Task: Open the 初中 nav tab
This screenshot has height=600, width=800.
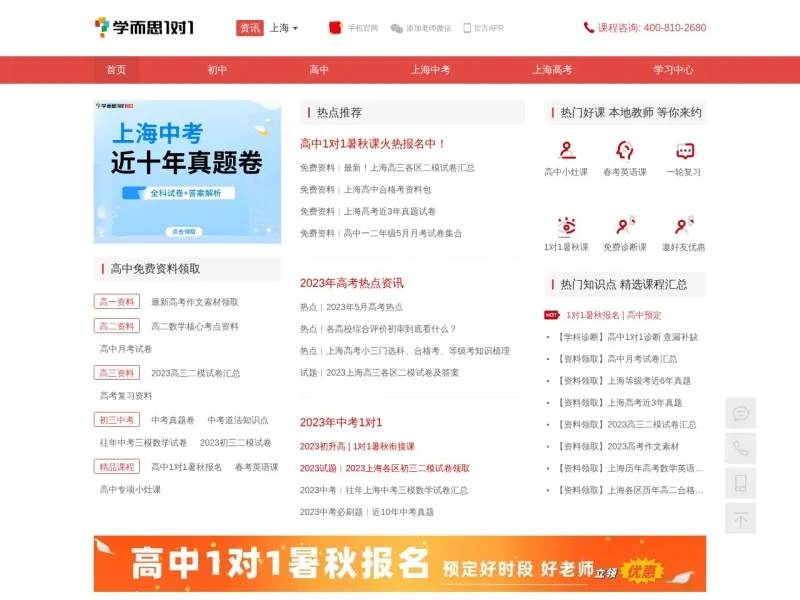Action: click(217, 70)
